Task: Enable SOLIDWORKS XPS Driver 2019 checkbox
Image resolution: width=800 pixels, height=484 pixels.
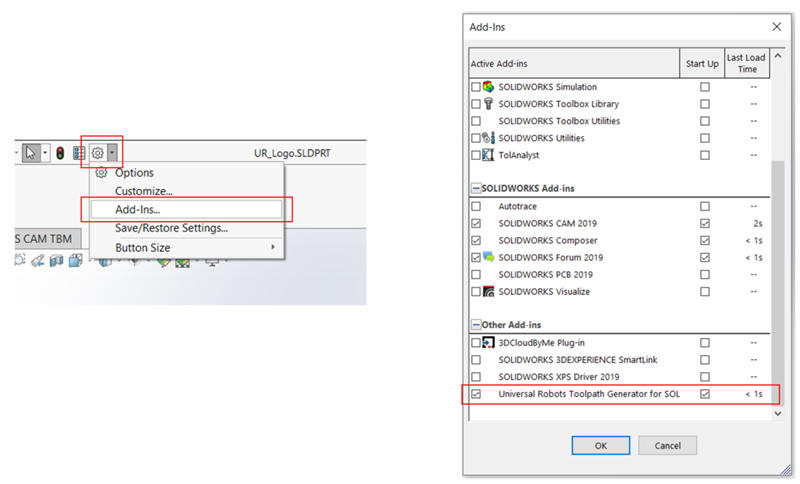Action: coord(476,377)
